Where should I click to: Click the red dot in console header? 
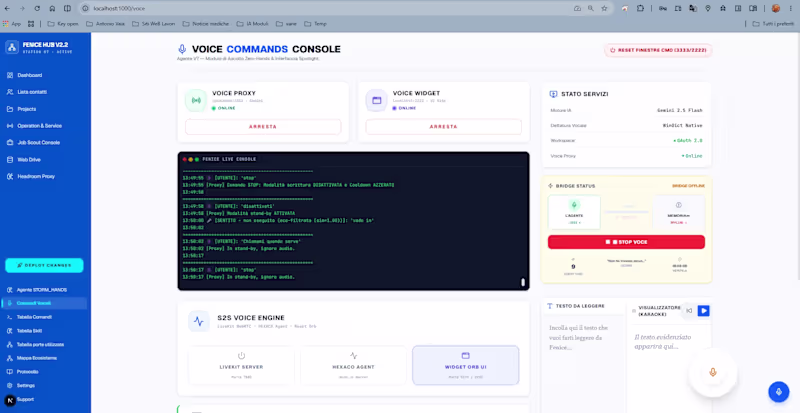[x=185, y=159]
